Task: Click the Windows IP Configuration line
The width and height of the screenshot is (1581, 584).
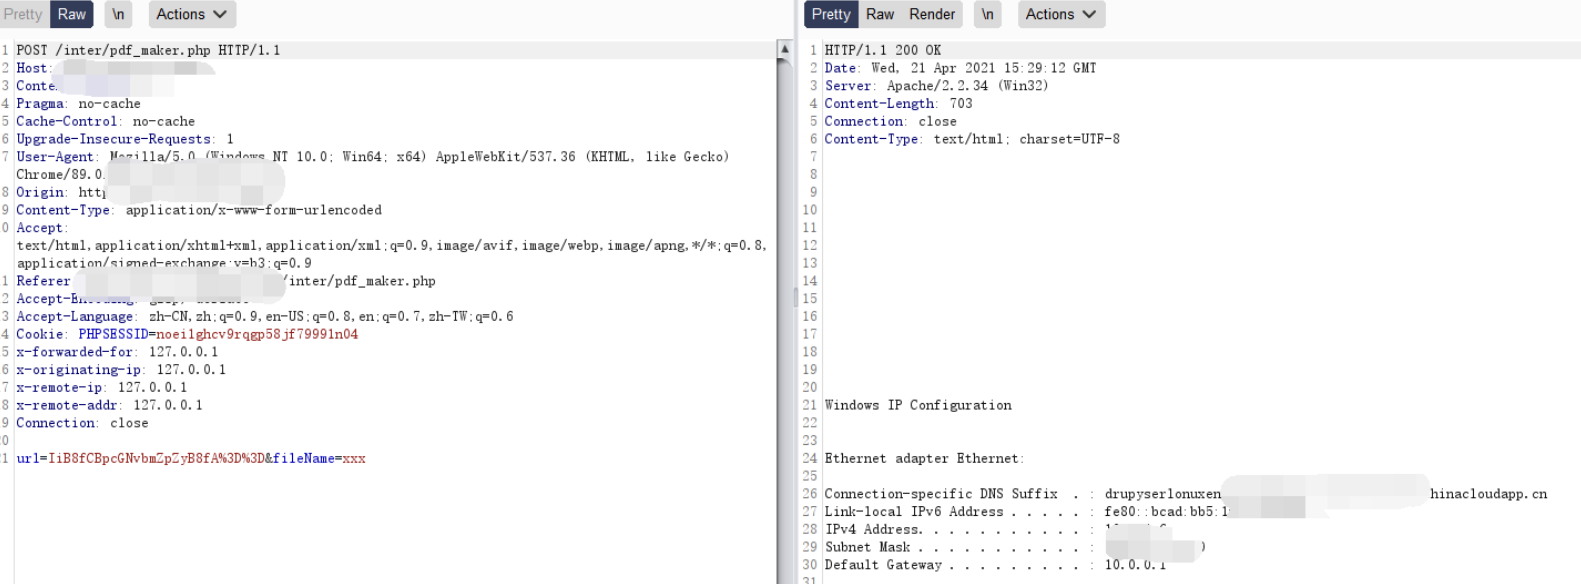Action: tap(918, 405)
